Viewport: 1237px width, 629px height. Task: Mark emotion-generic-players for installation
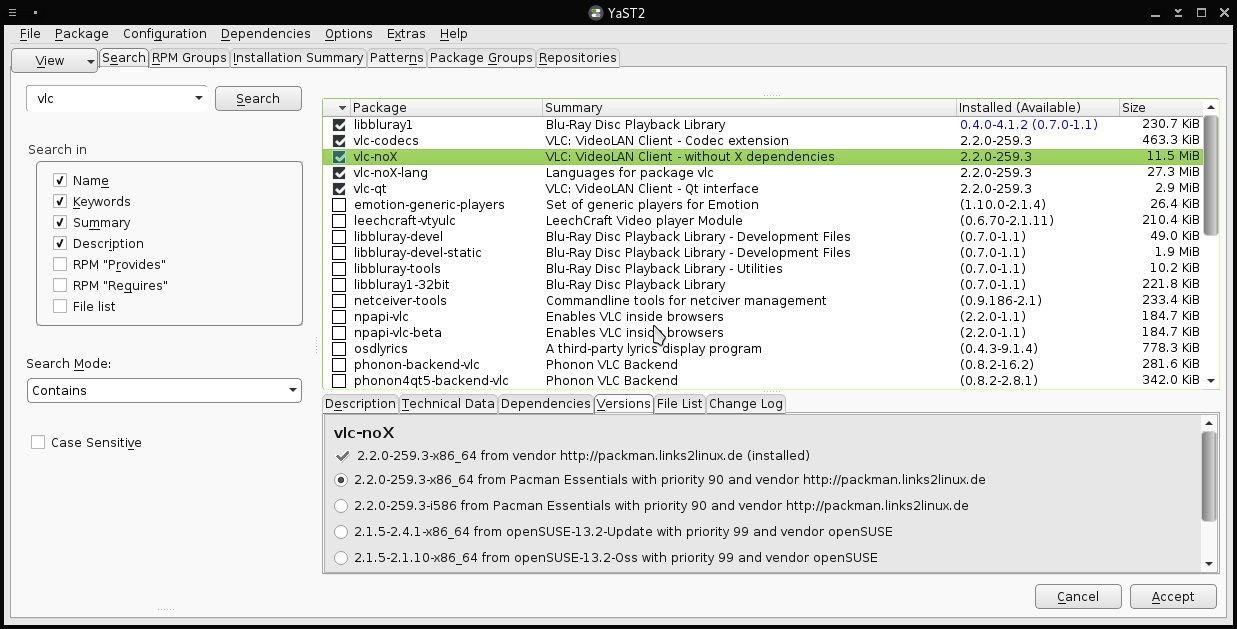[x=339, y=205]
